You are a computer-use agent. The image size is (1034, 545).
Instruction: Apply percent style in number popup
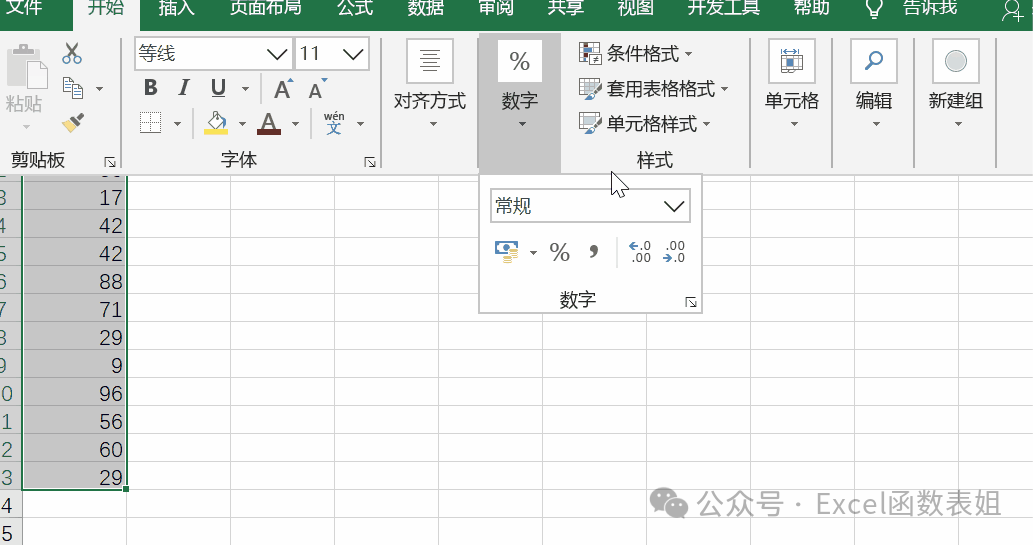coord(560,252)
